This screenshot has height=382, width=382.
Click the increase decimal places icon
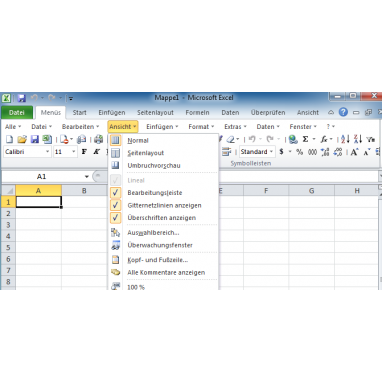[325, 152]
